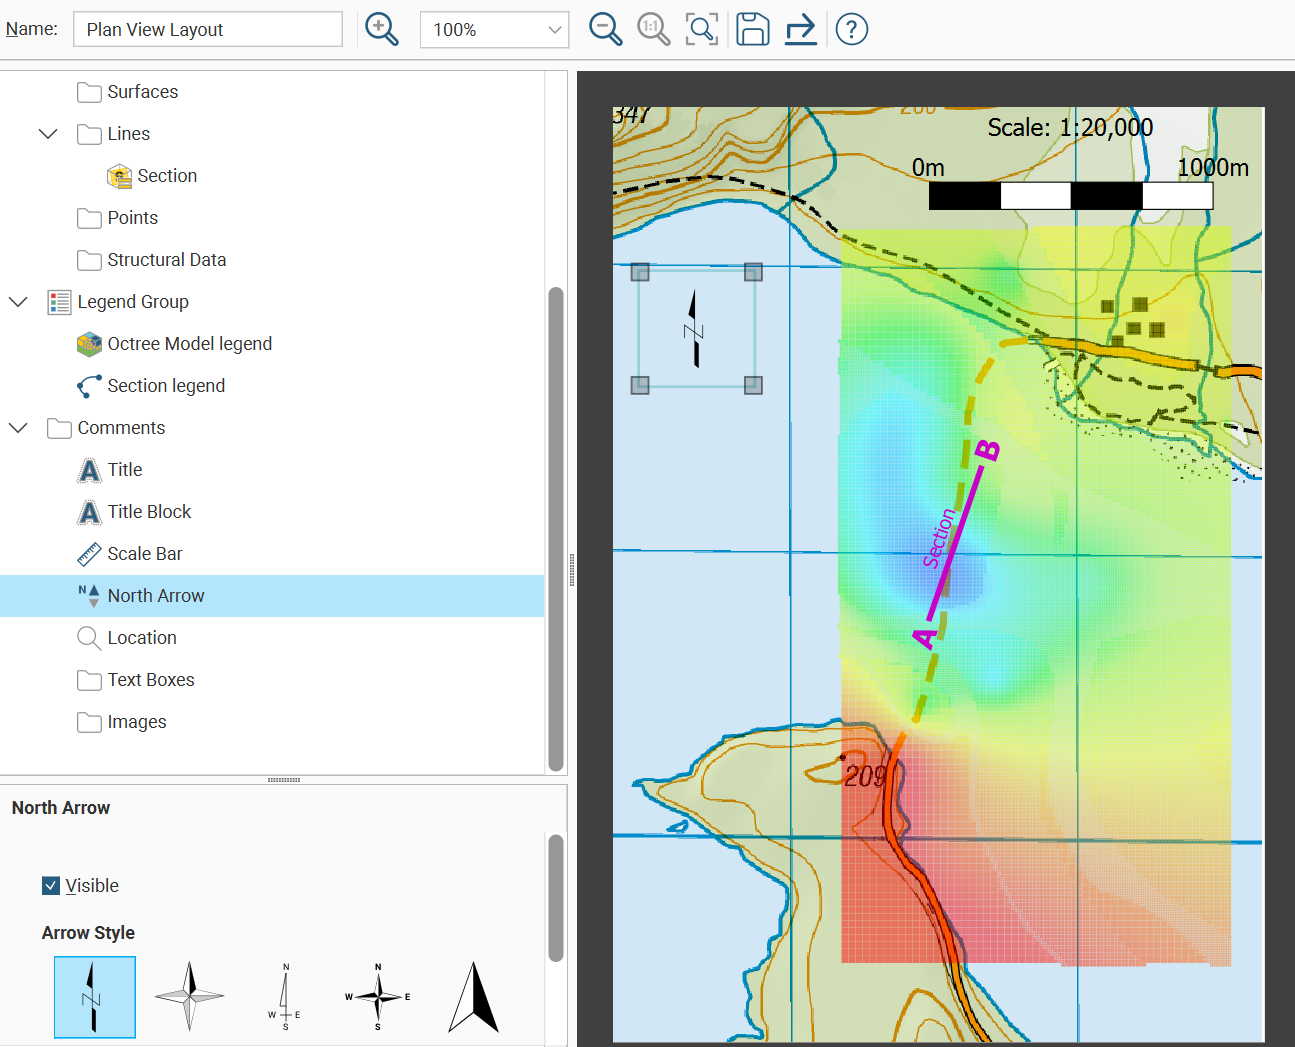Image resolution: width=1295 pixels, height=1047 pixels.
Task: Collapse the Lines folder
Action: pos(48,134)
